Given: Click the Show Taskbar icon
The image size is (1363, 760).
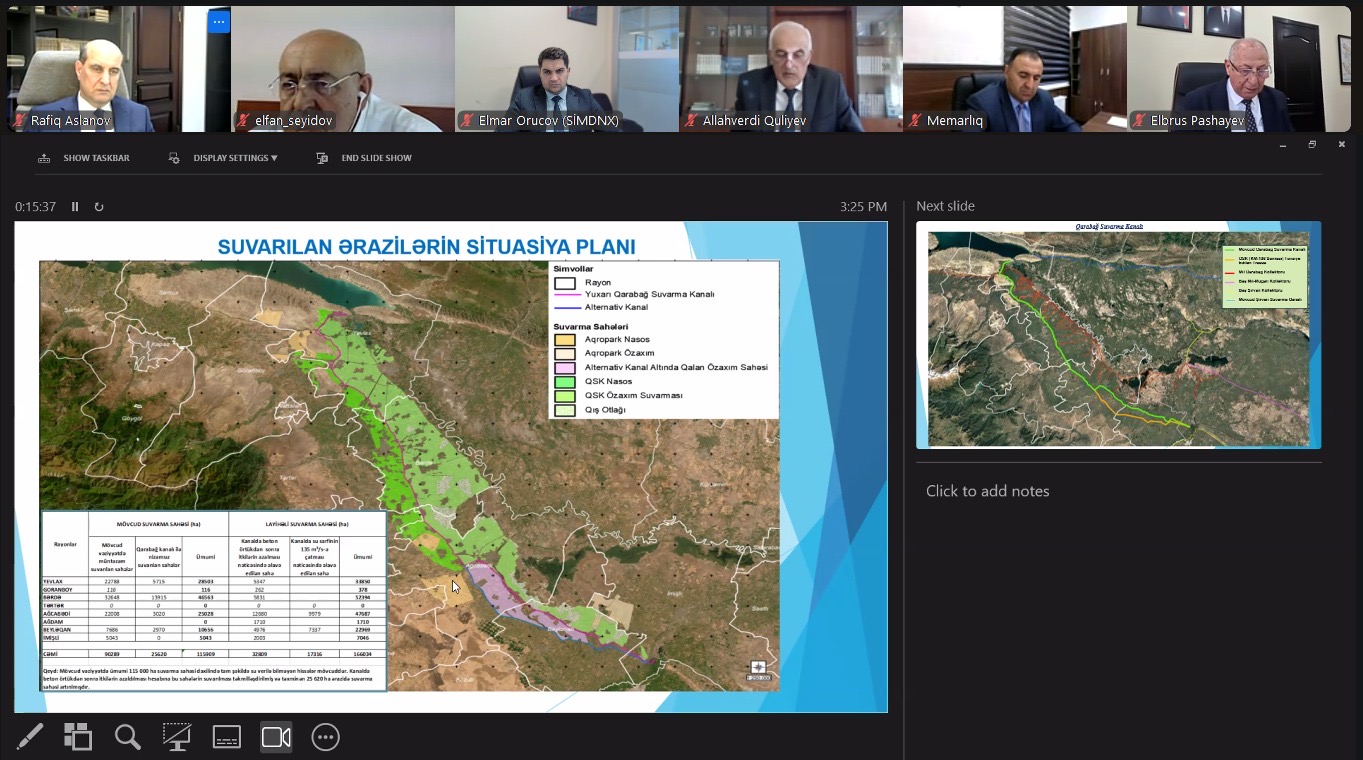Looking at the screenshot, I should click(44, 158).
